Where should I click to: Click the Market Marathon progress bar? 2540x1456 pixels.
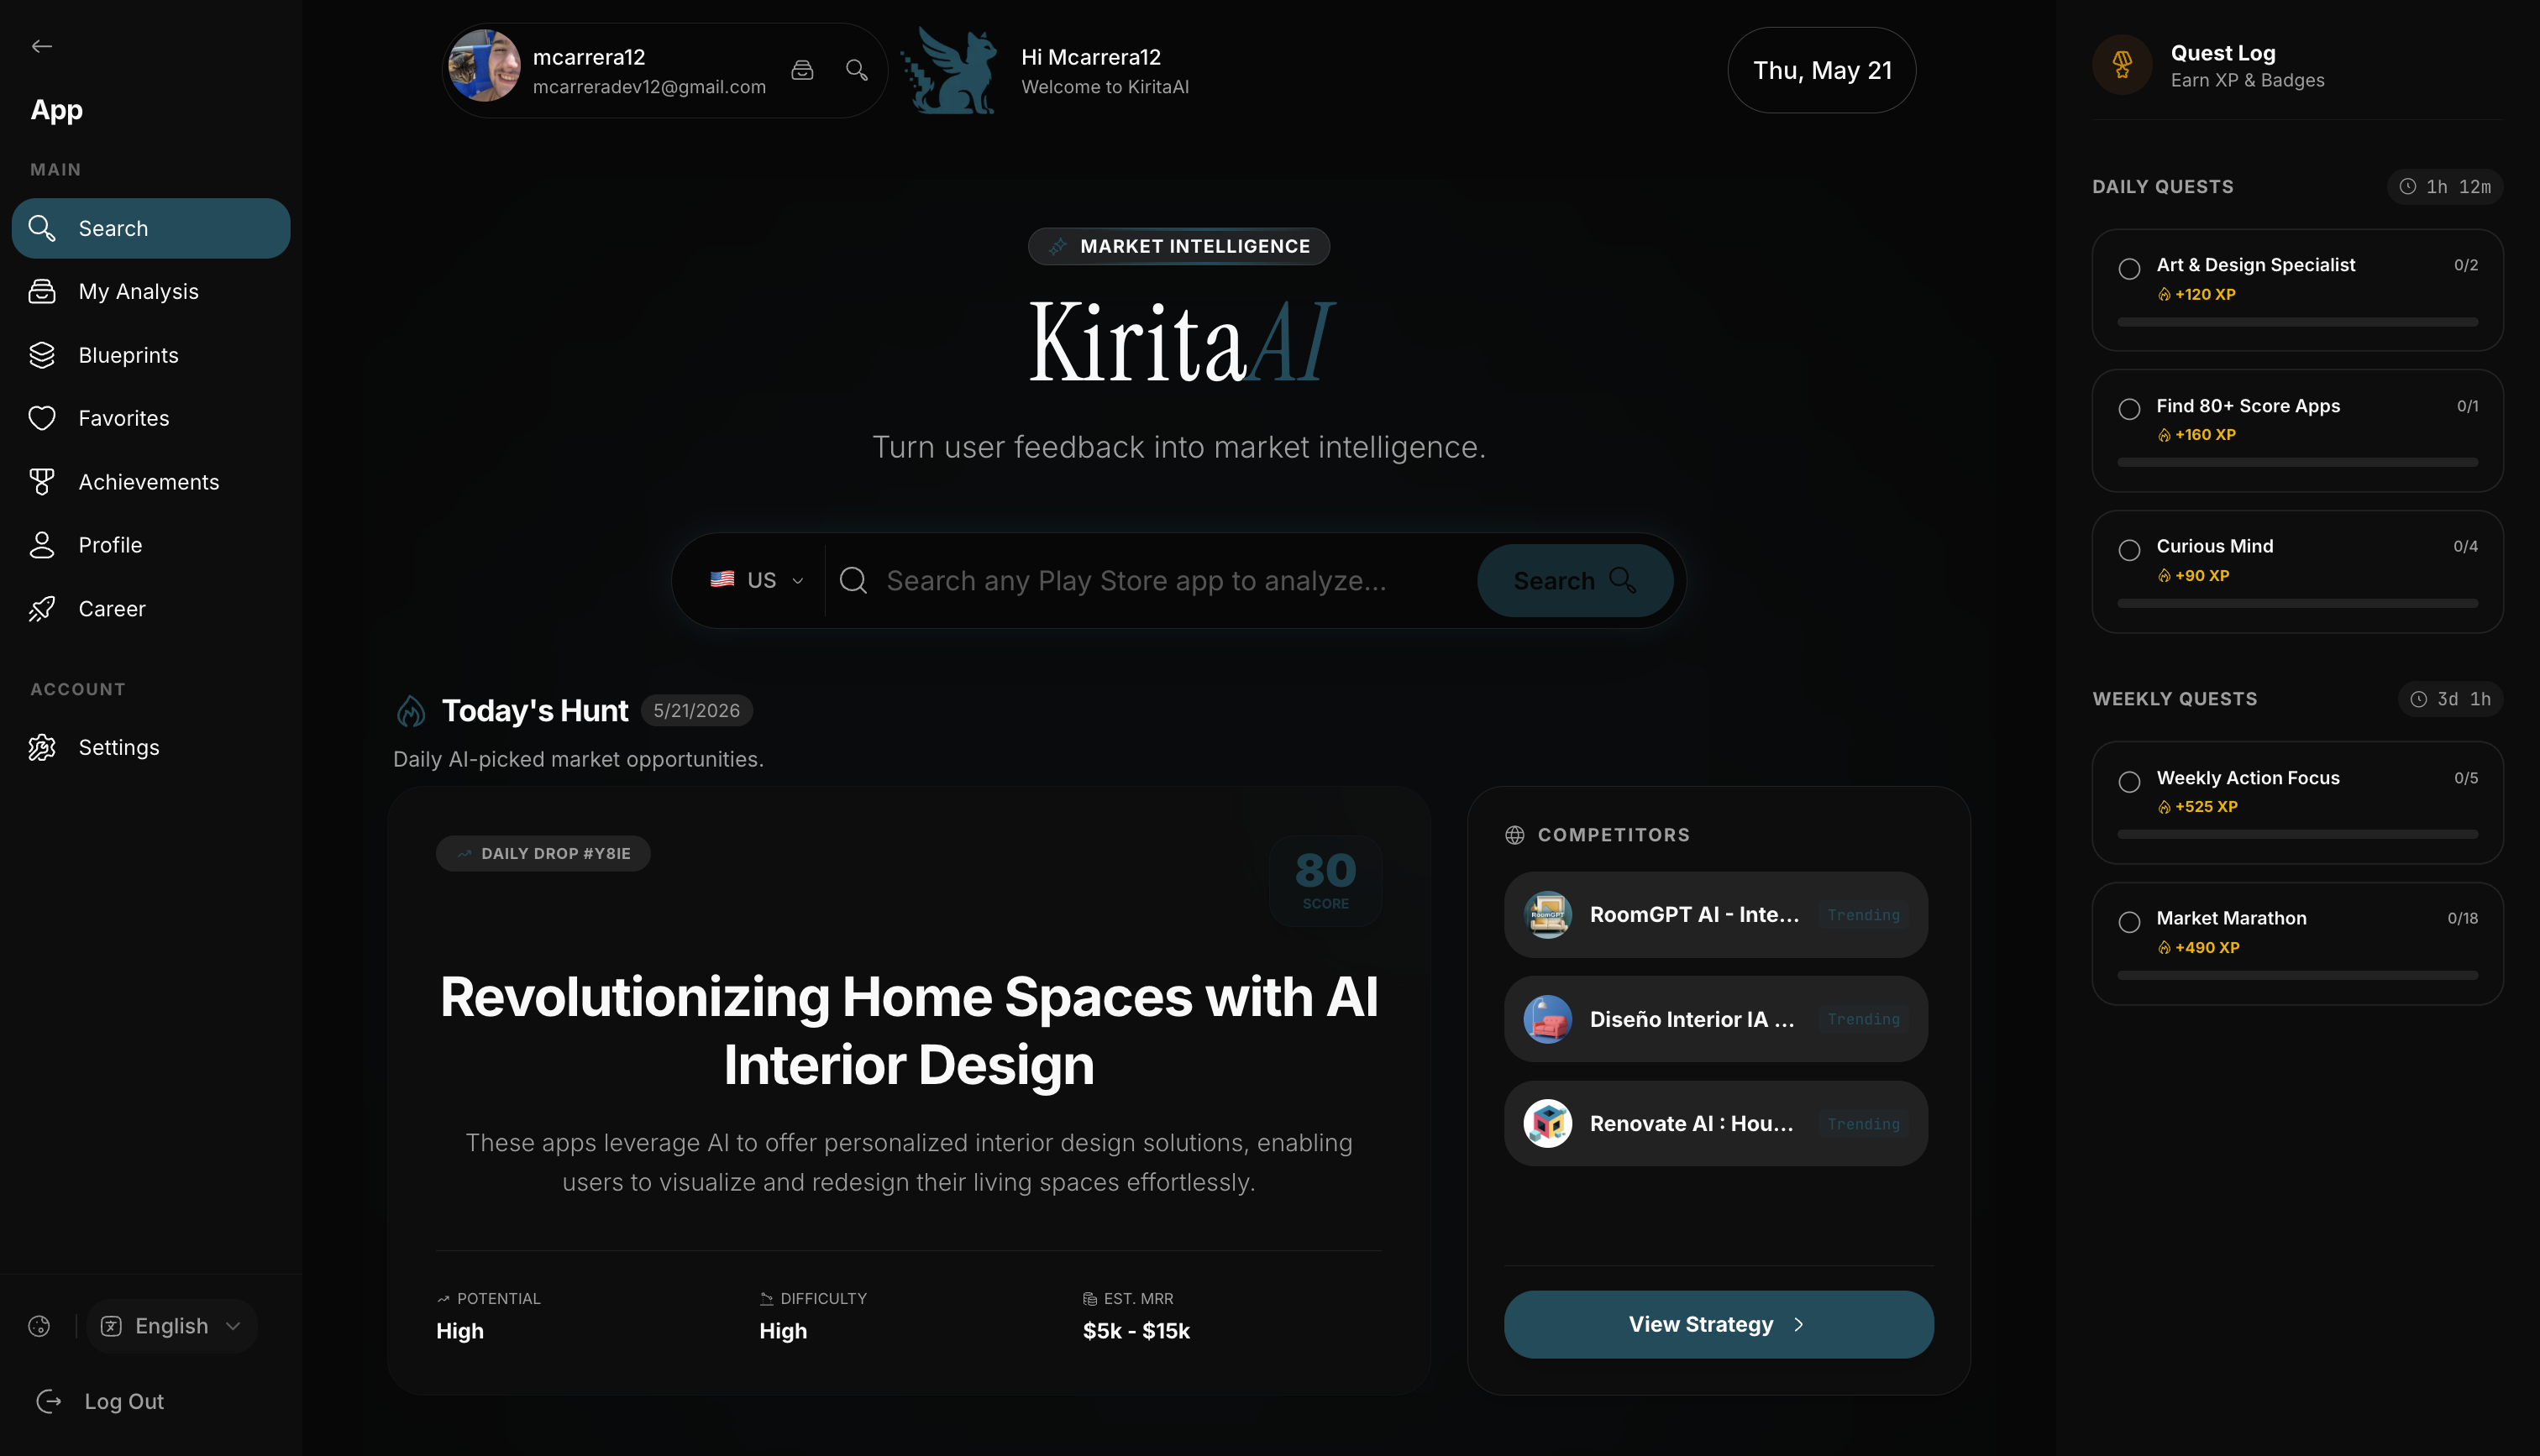[2297, 975]
